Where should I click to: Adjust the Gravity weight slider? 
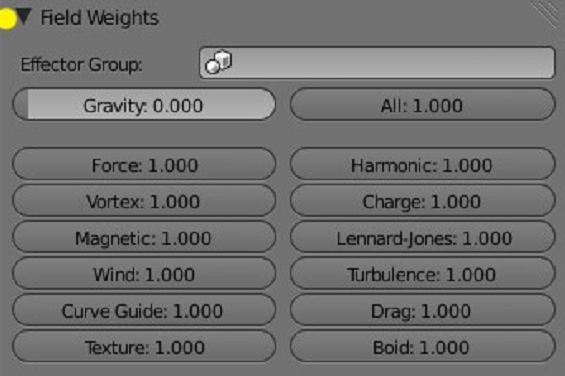pyautogui.click(x=144, y=105)
